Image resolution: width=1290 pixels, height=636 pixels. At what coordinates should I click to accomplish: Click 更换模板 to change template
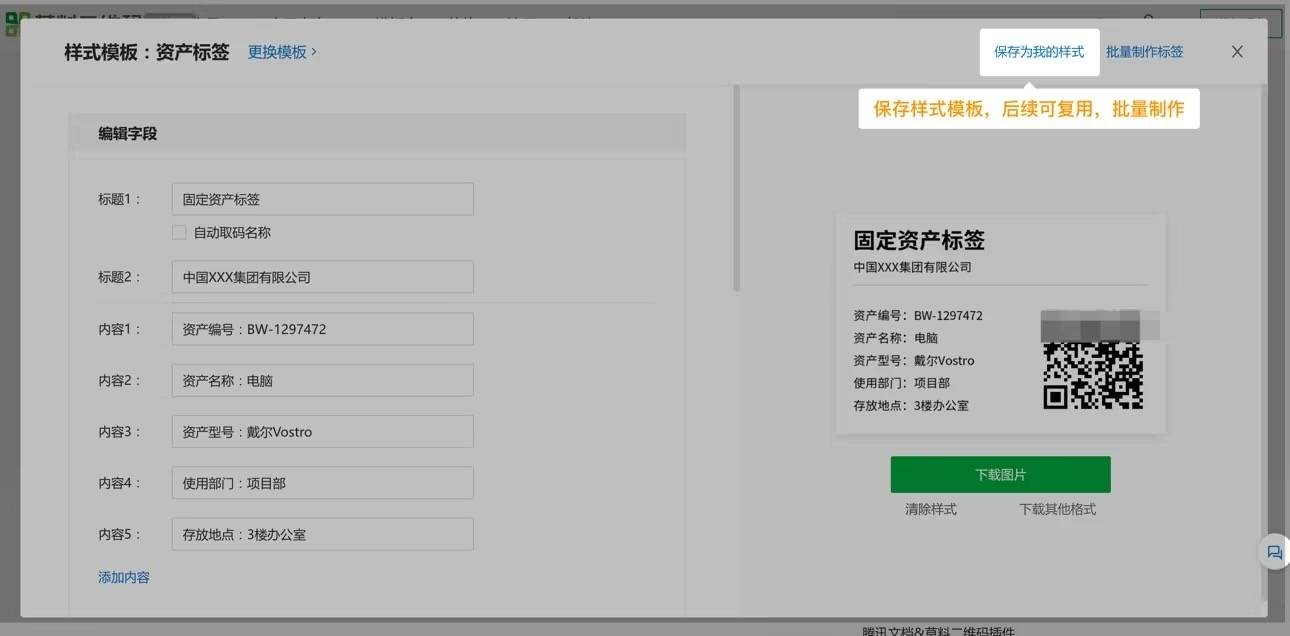[x=282, y=52]
